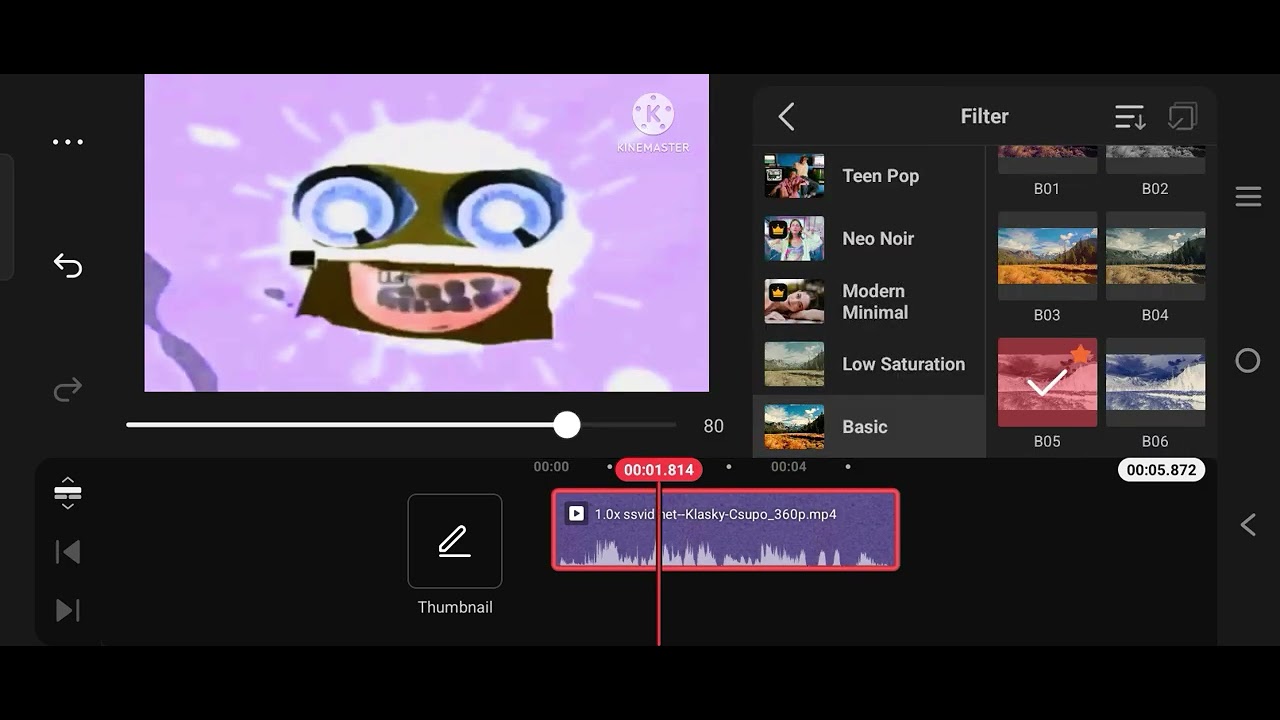Open the three-dots more options menu
Image resolution: width=1280 pixels, height=720 pixels.
point(68,142)
